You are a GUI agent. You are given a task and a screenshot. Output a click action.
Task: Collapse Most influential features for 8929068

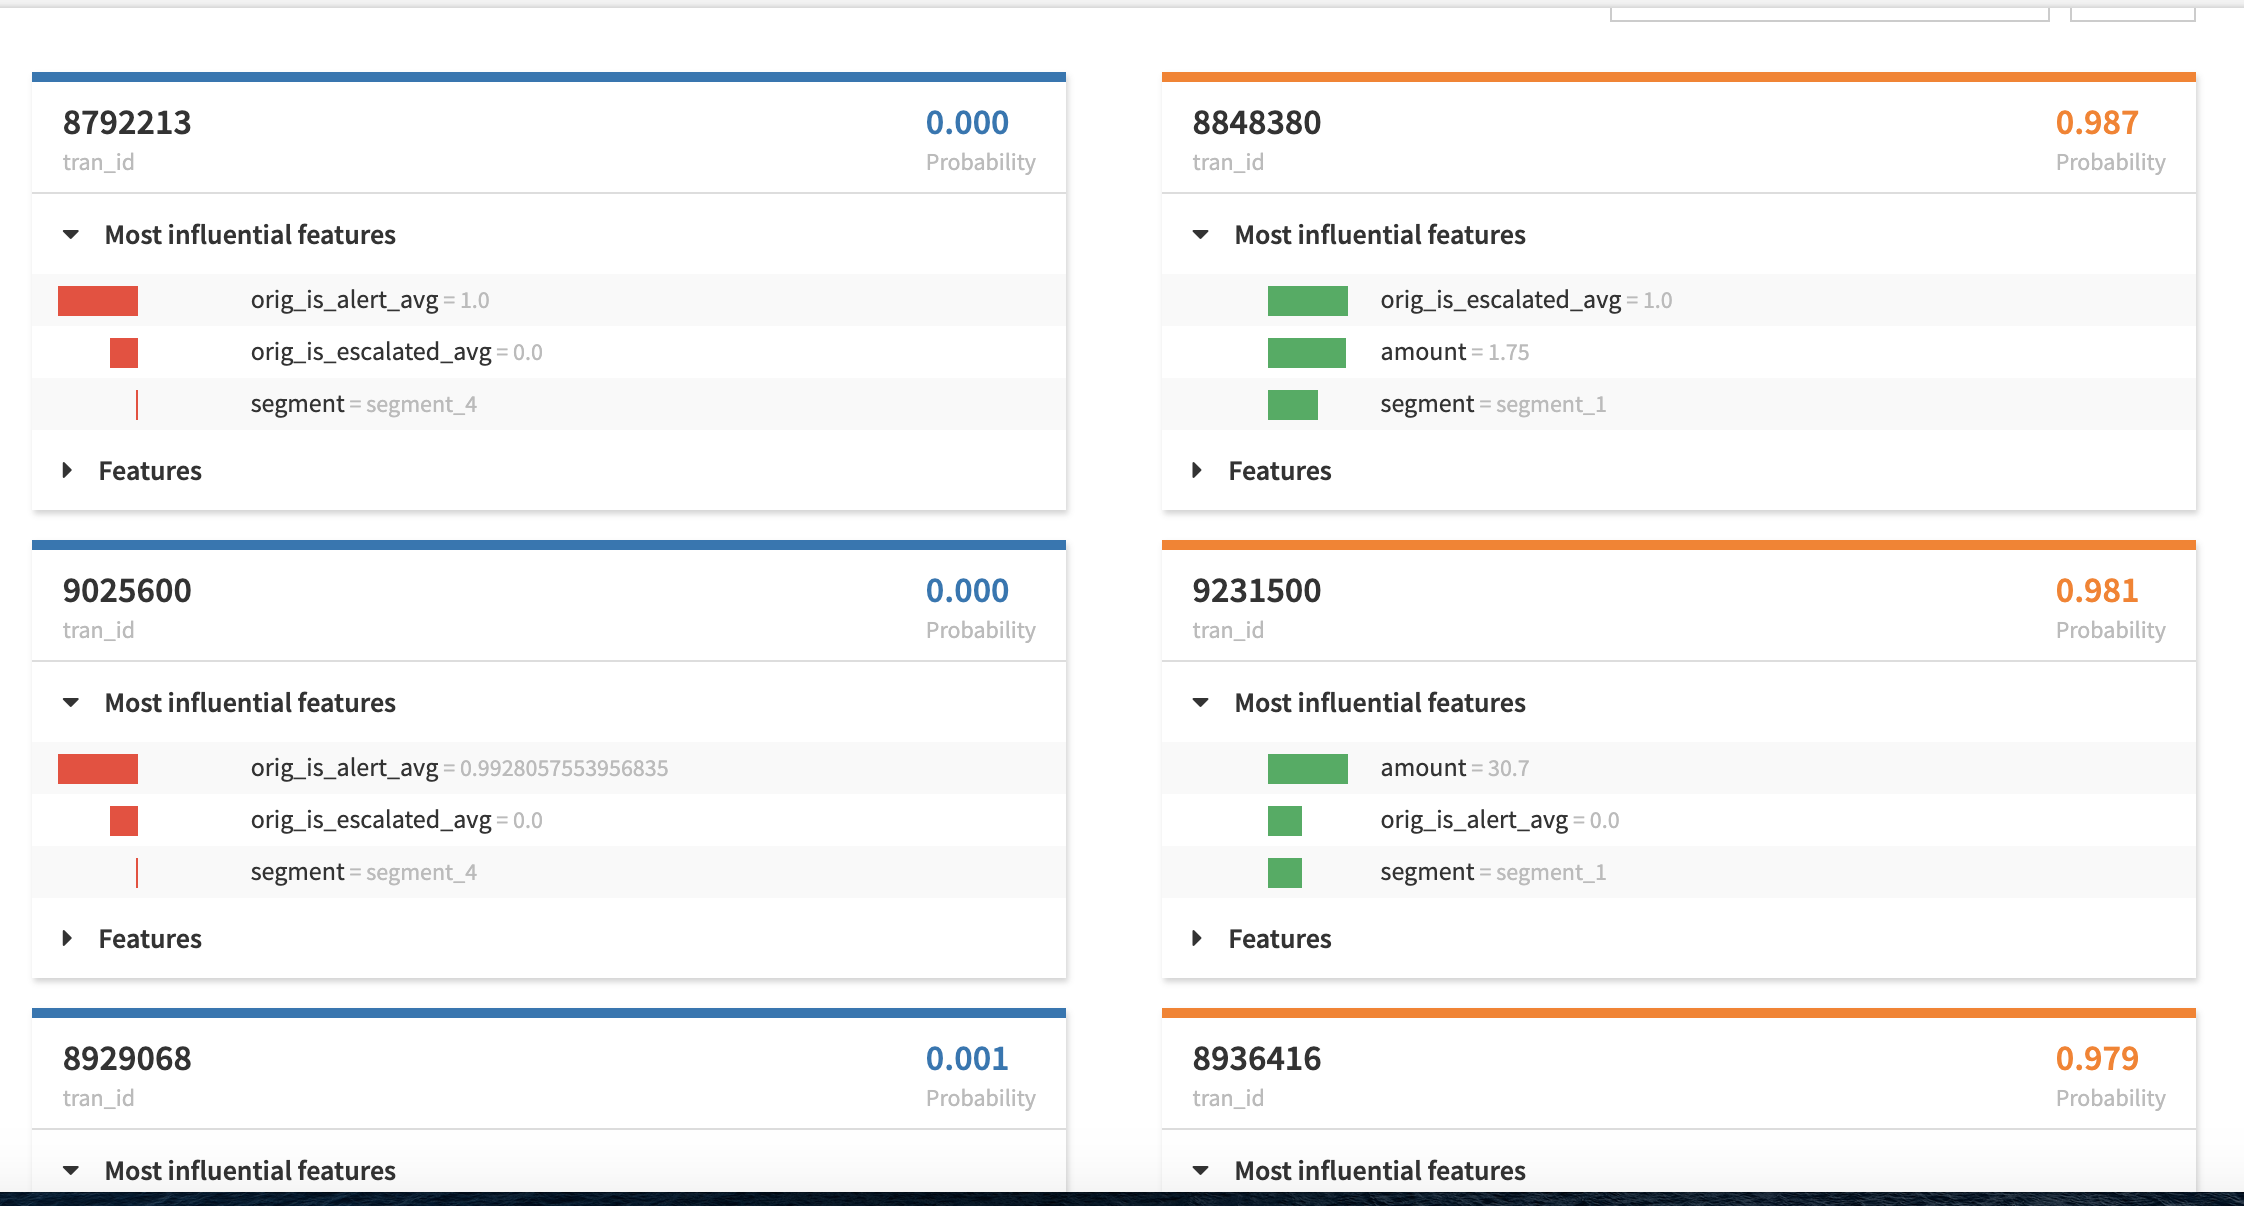tap(71, 1170)
